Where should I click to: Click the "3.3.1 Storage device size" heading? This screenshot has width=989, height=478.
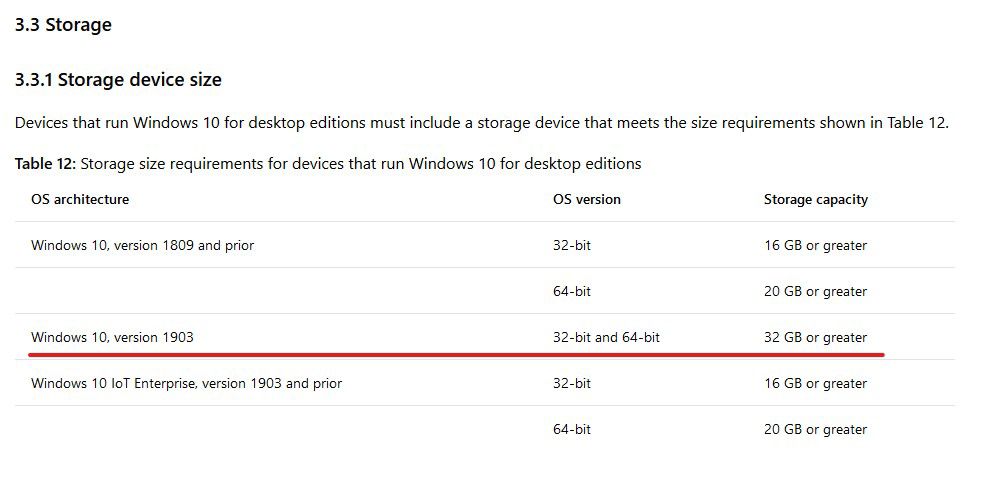[118, 80]
